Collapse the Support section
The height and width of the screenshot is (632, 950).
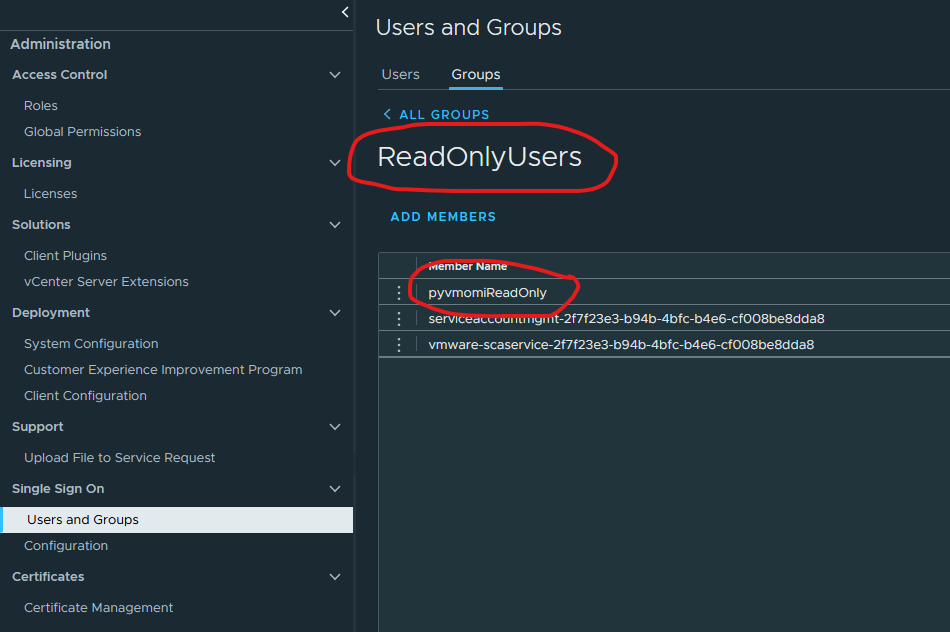334,427
